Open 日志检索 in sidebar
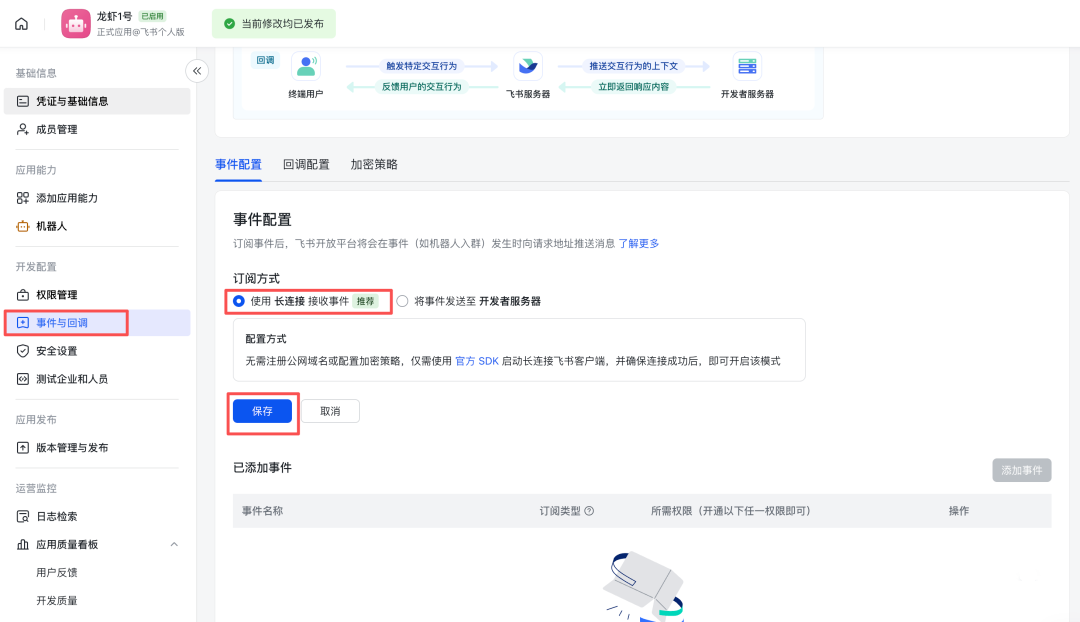Screen dimensions: 1080x622 point(56,516)
